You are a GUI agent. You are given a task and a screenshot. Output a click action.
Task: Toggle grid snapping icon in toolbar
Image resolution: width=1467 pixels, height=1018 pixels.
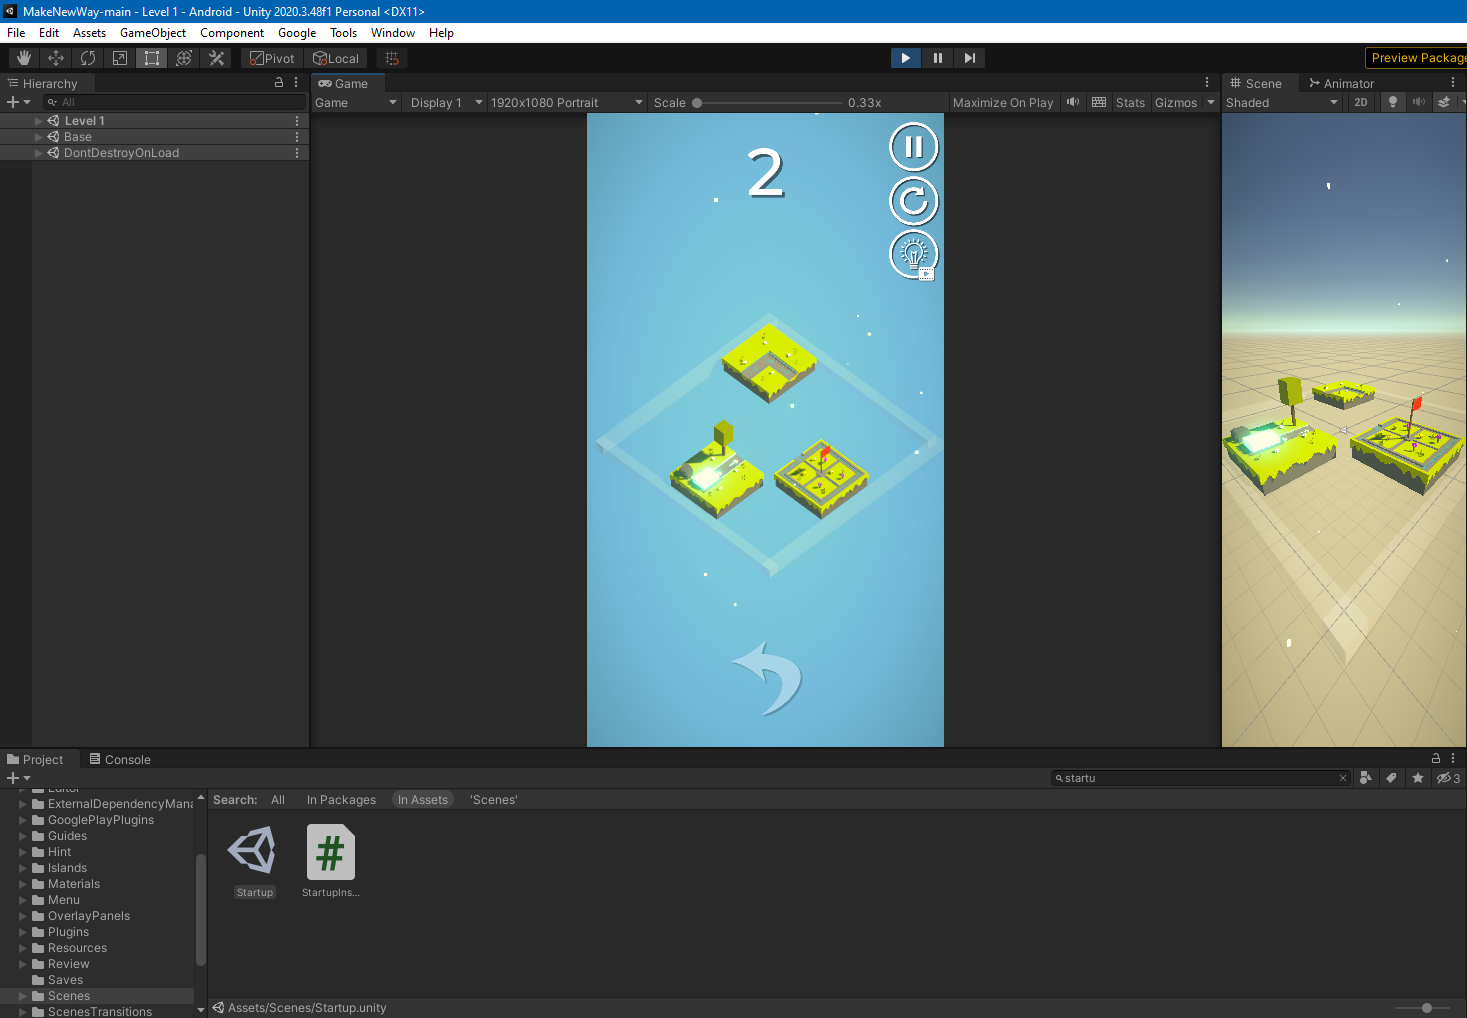click(x=392, y=58)
